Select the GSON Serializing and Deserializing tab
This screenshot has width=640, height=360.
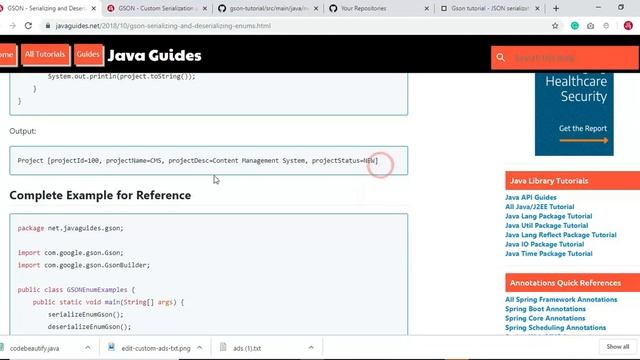point(46,8)
